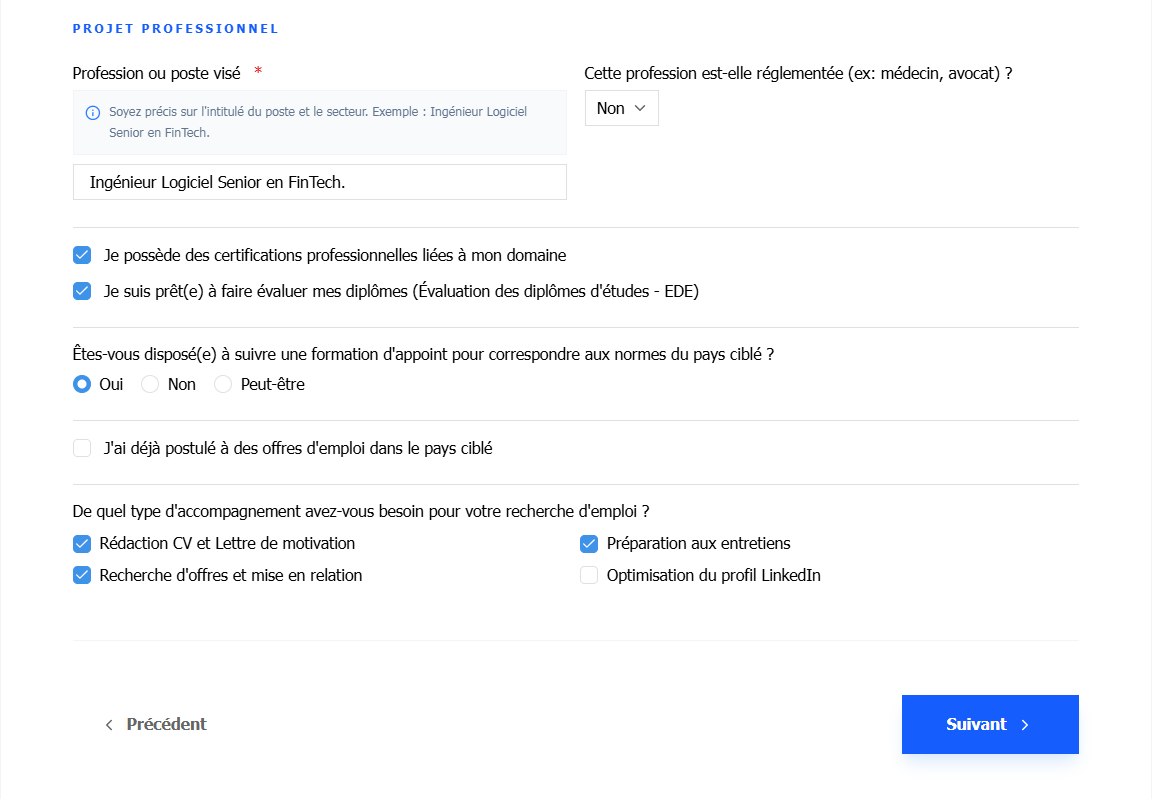Go to next step with Suivant
This screenshot has height=799, width=1152.
click(x=990, y=724)
